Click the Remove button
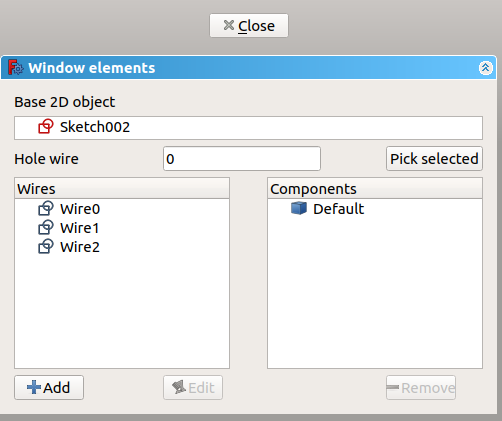 click(421, 388)
